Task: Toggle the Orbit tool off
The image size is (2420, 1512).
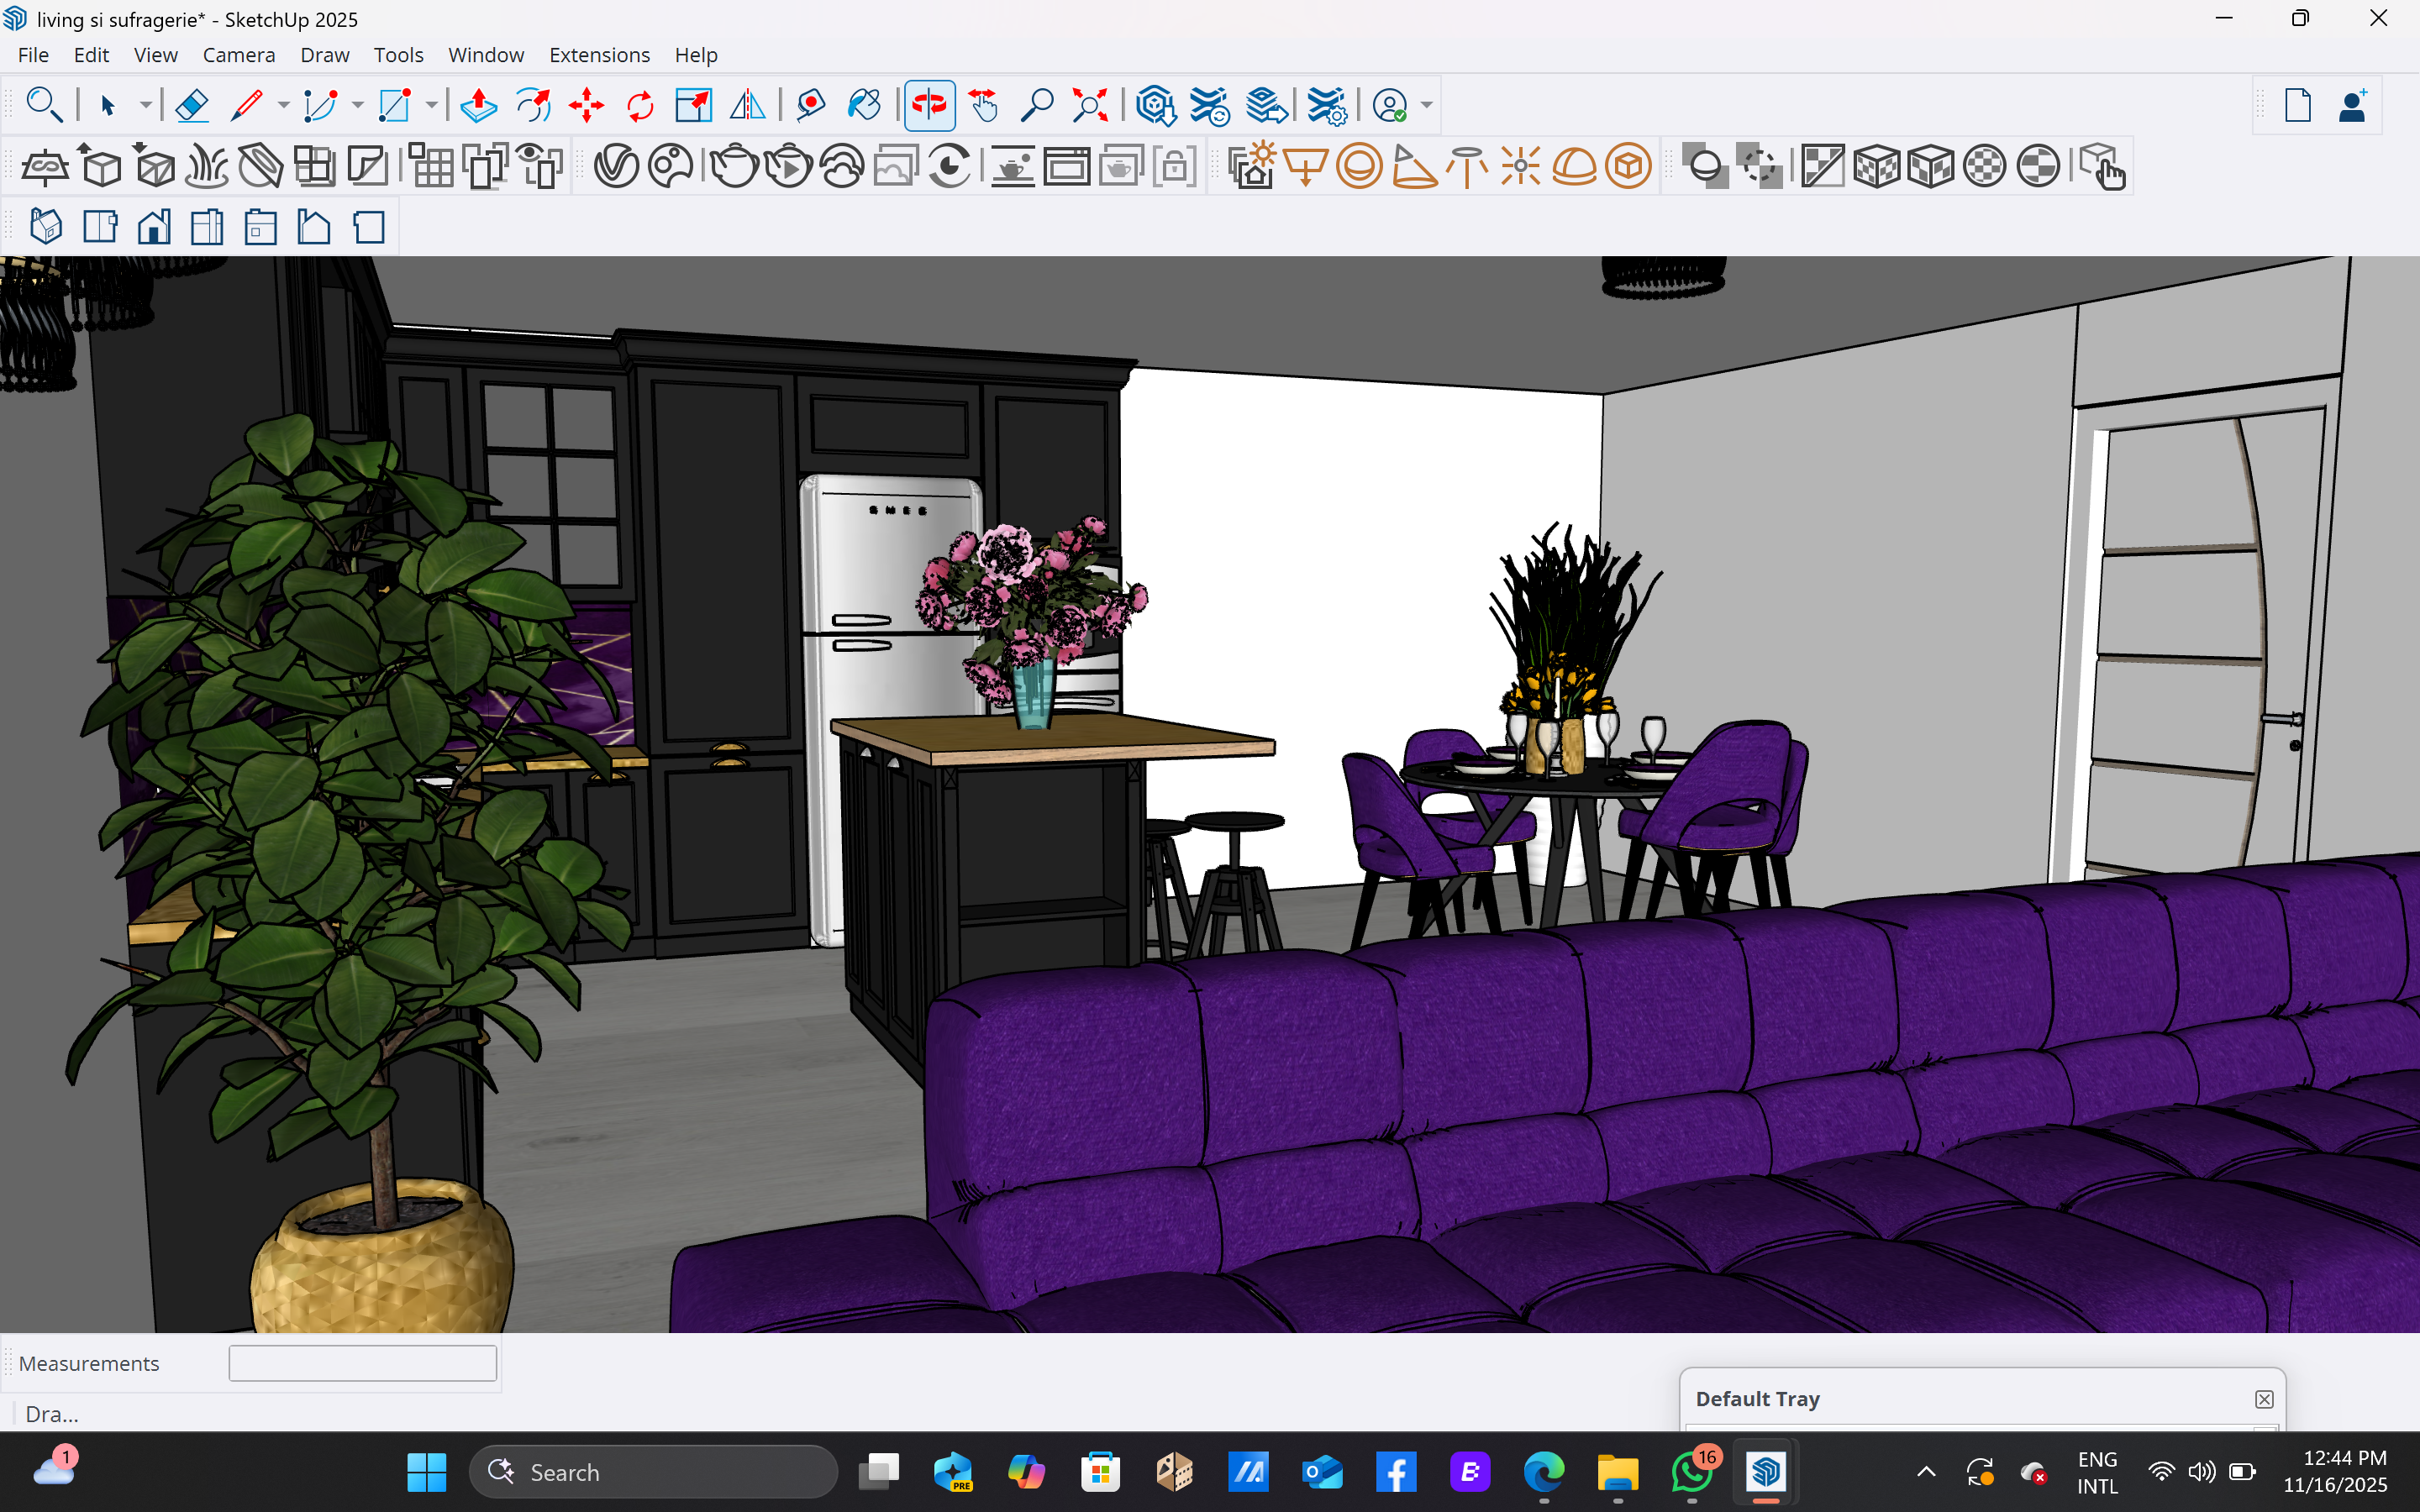Action: [929, 105]
